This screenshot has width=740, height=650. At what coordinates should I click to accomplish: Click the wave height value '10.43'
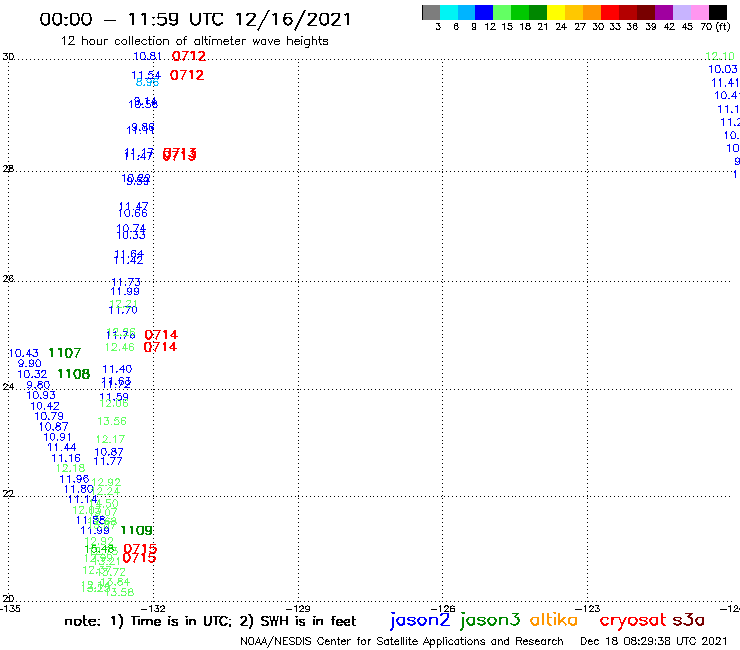(x=24, y=353)
